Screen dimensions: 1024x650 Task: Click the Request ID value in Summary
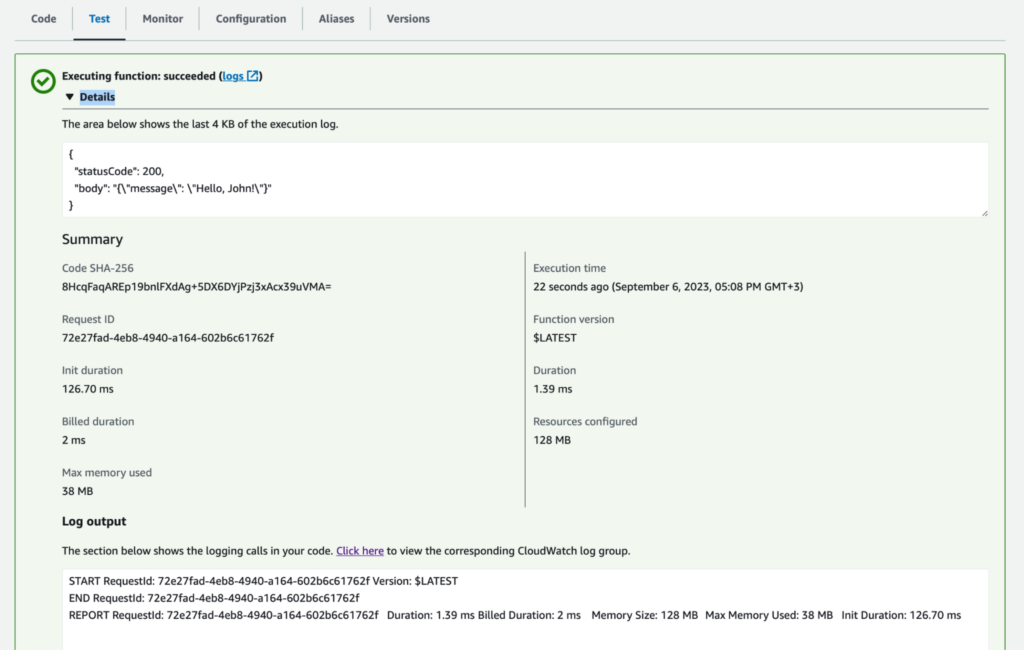pos(168,338)
